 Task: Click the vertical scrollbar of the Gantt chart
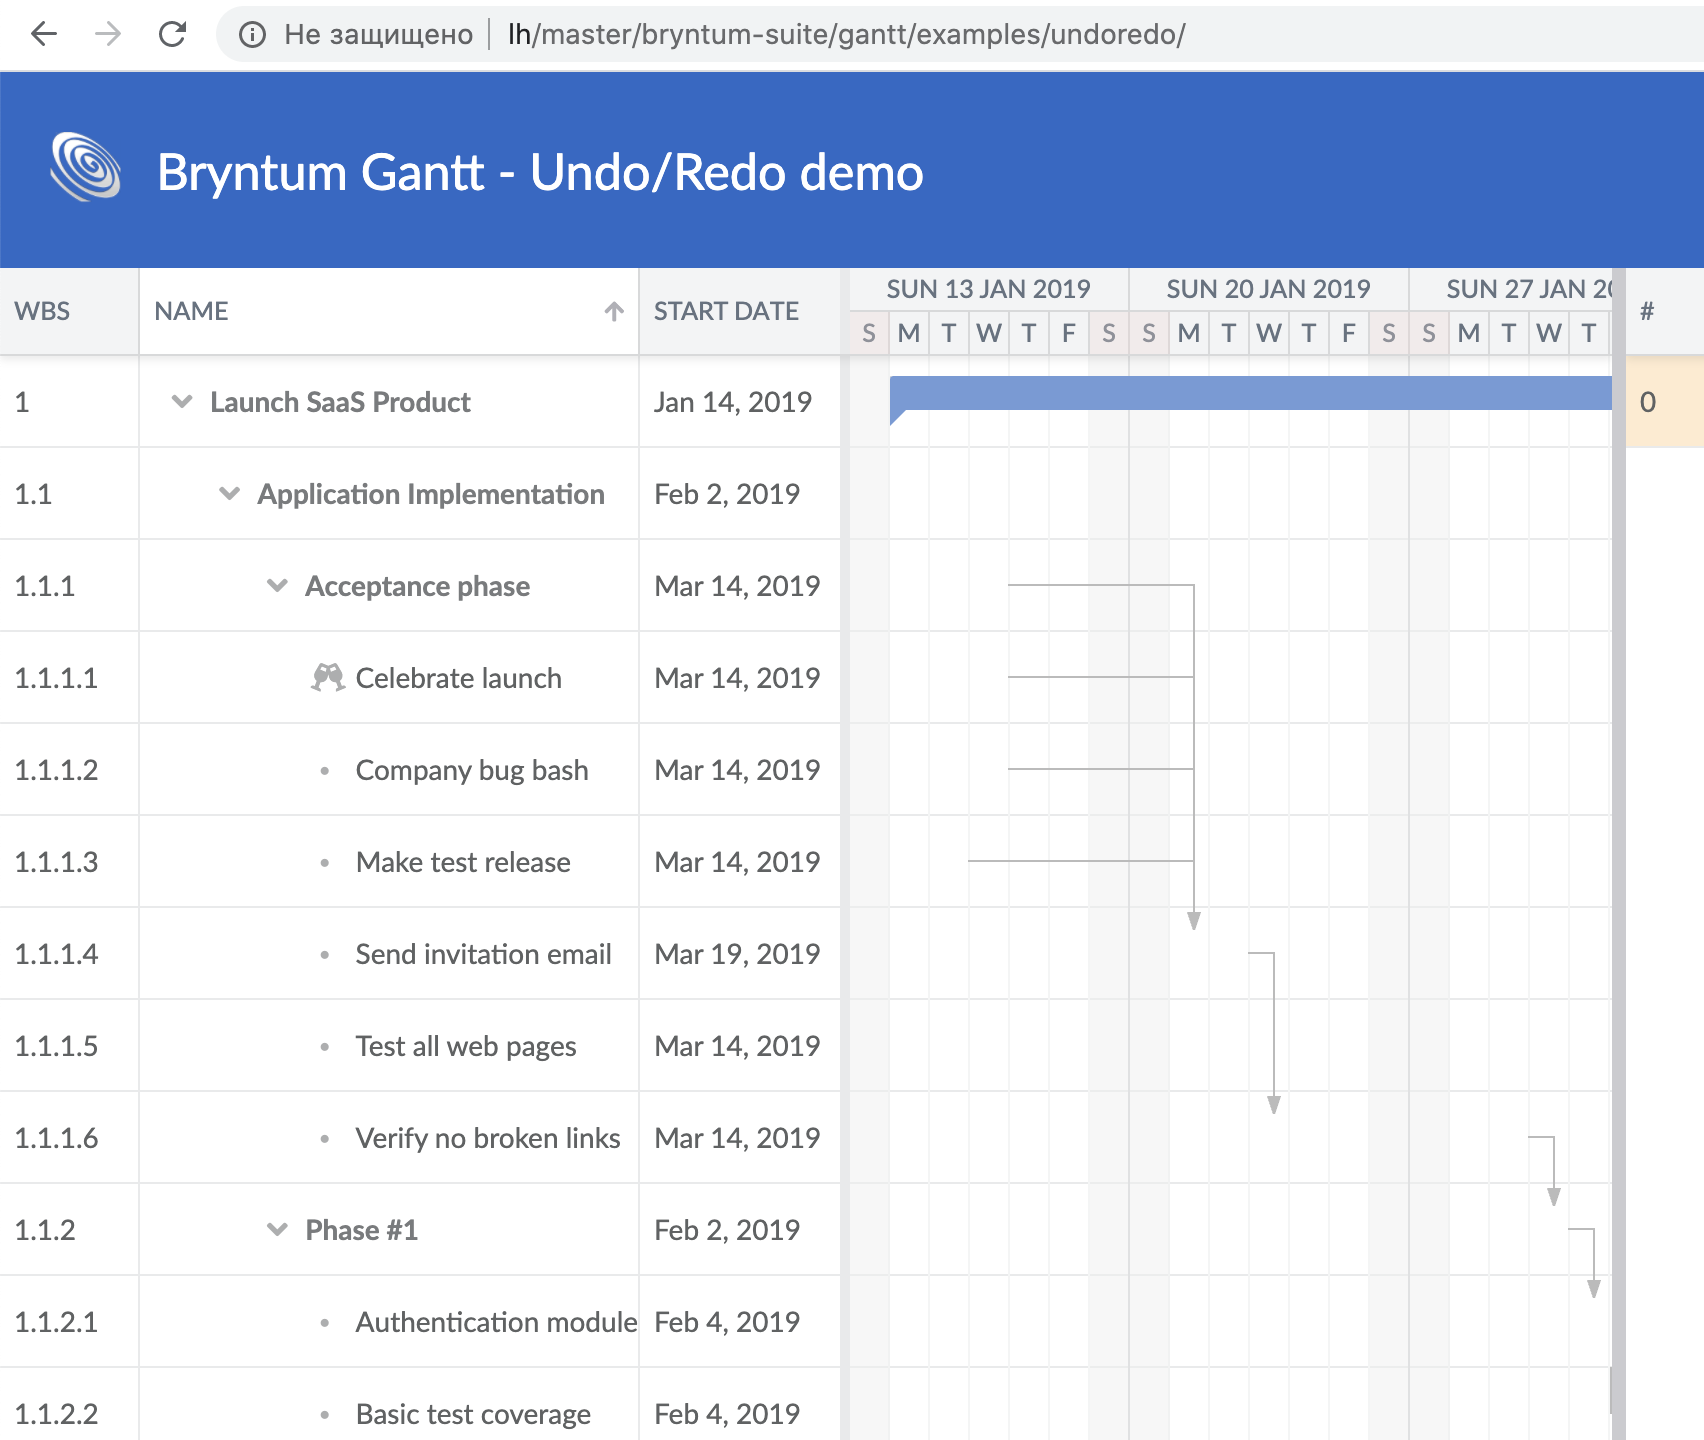[x=1618, y=800]
